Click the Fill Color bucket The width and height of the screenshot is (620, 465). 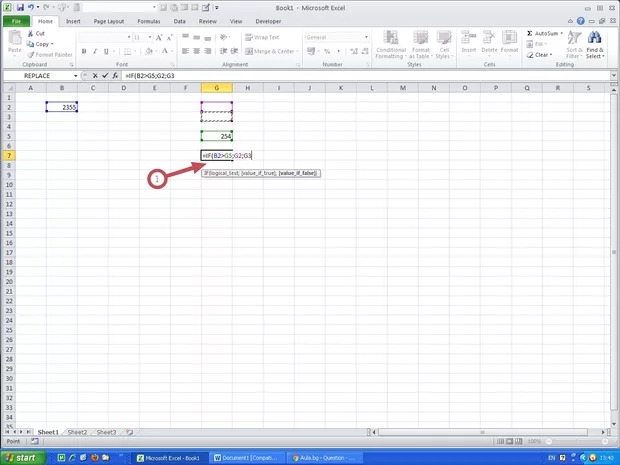pyautogui.click(x=149, y=51)
